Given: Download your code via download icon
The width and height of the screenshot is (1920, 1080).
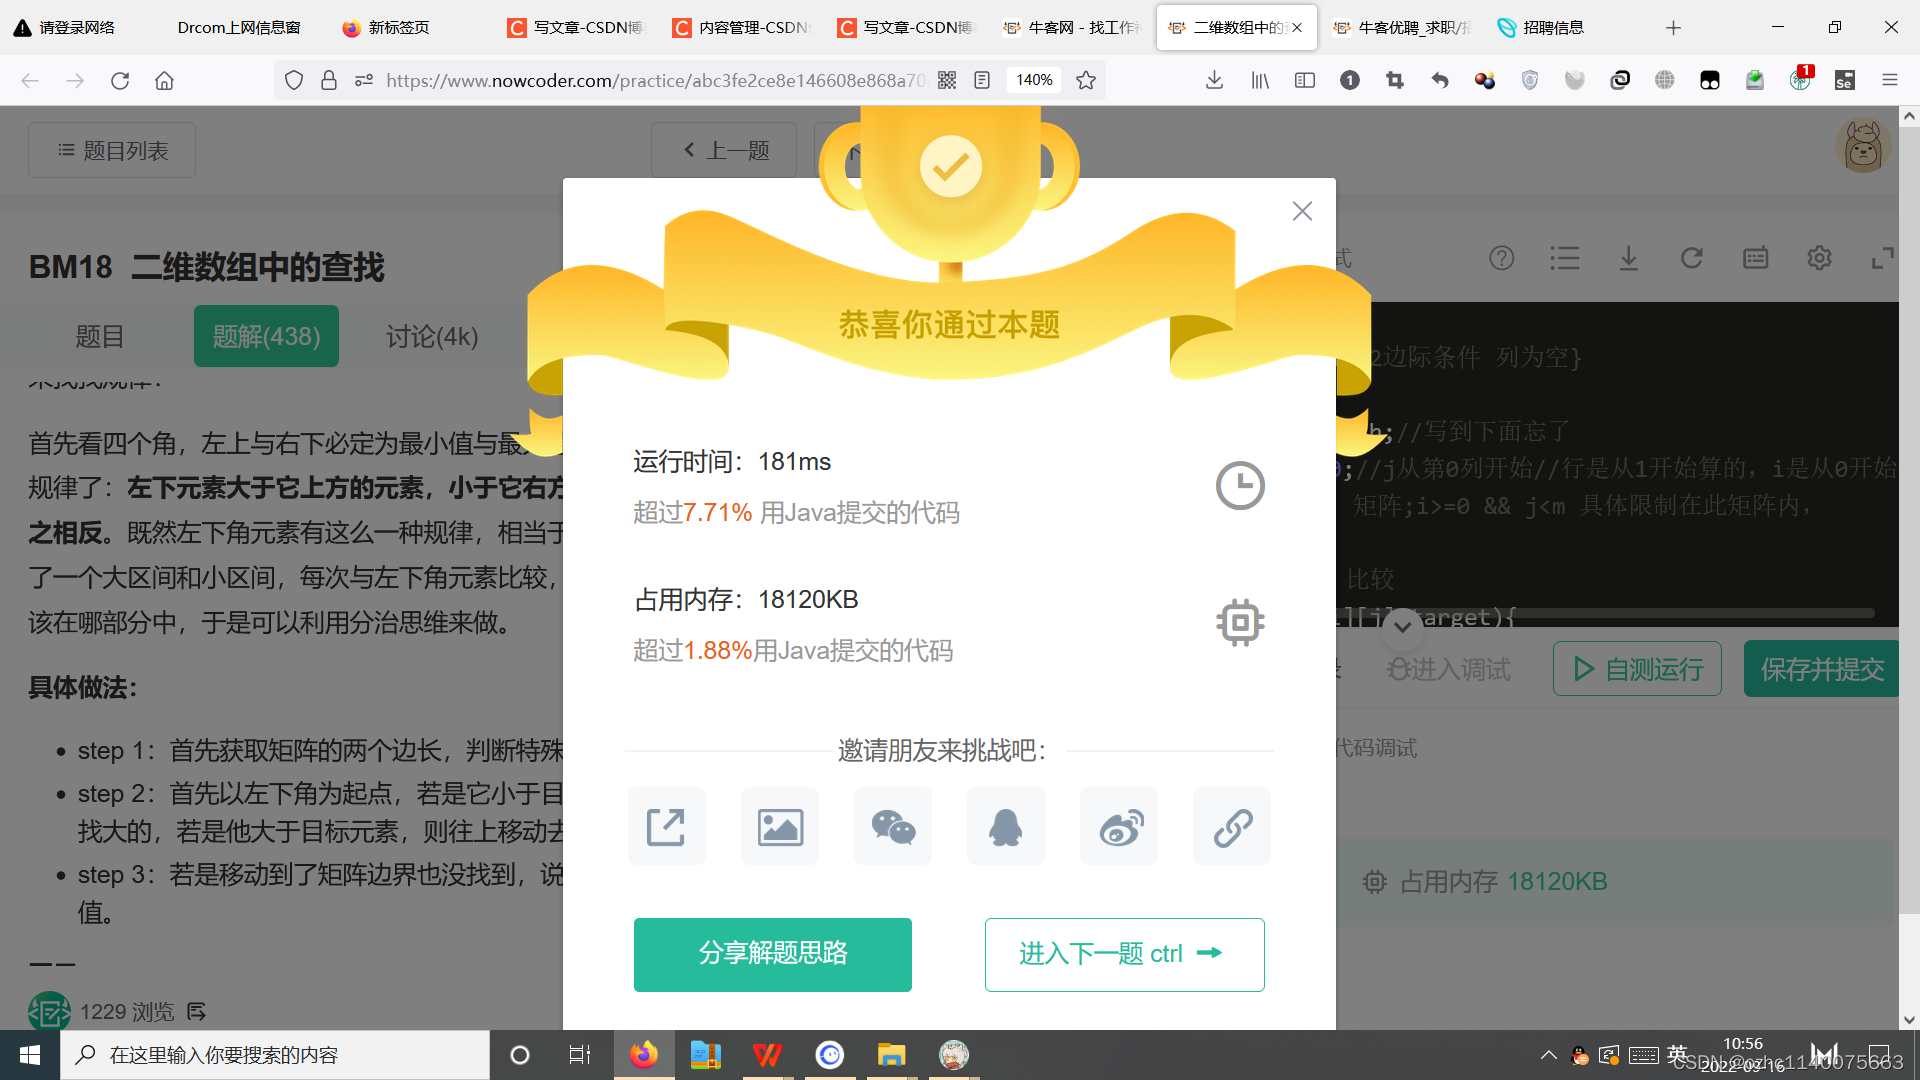Looking at the screenshot, I should tap(1628, 258).
